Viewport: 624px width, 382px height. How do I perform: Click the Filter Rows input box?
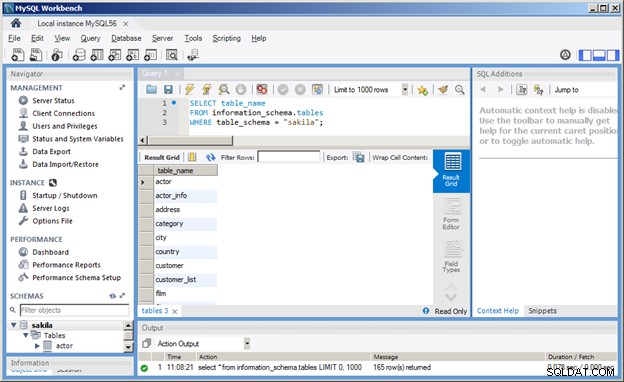(289, 157)
